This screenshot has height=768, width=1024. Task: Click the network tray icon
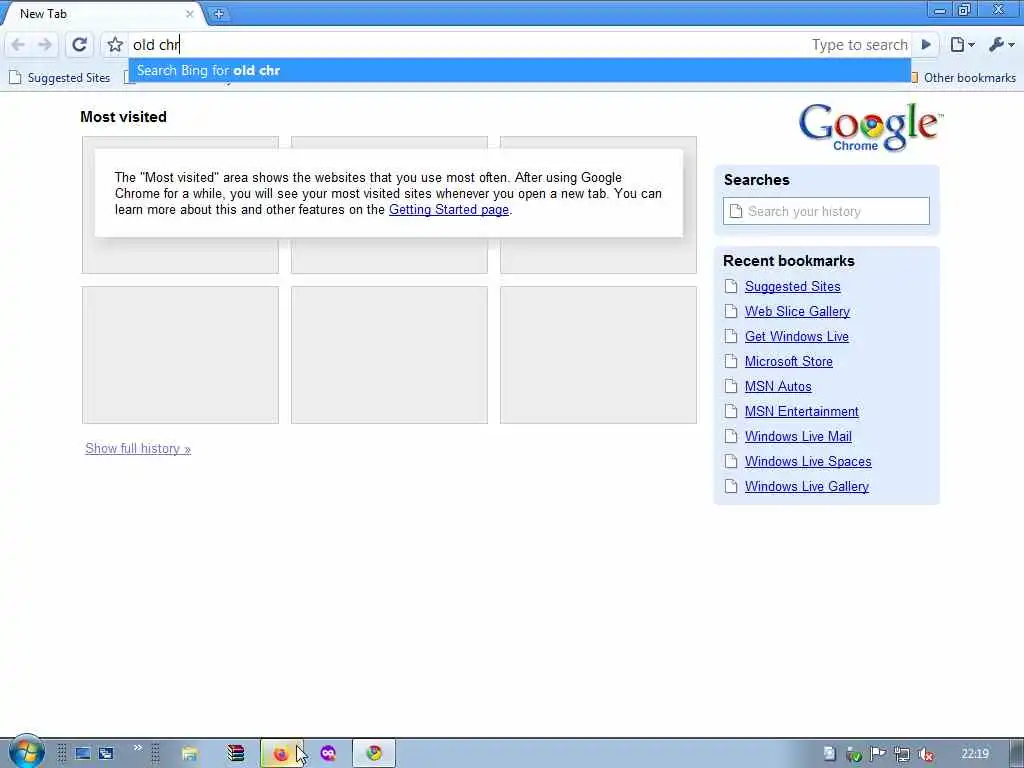(x=902, y=754)
